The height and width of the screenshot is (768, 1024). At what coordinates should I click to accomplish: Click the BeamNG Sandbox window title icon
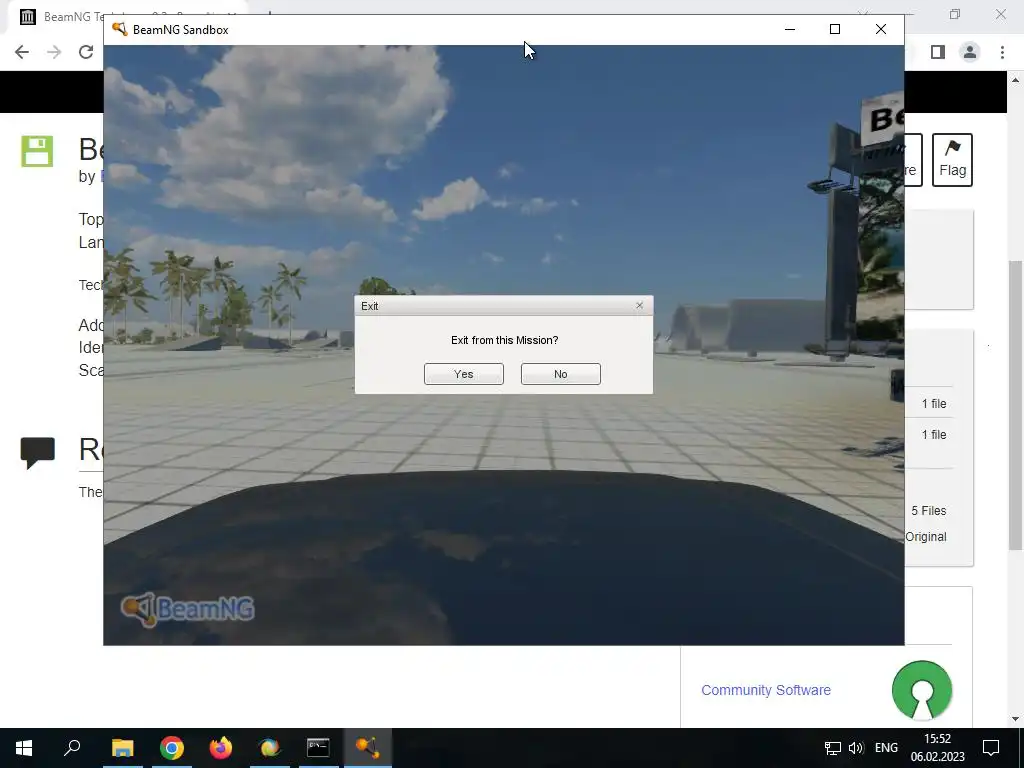pyautogui.click(x=120, y=29)
